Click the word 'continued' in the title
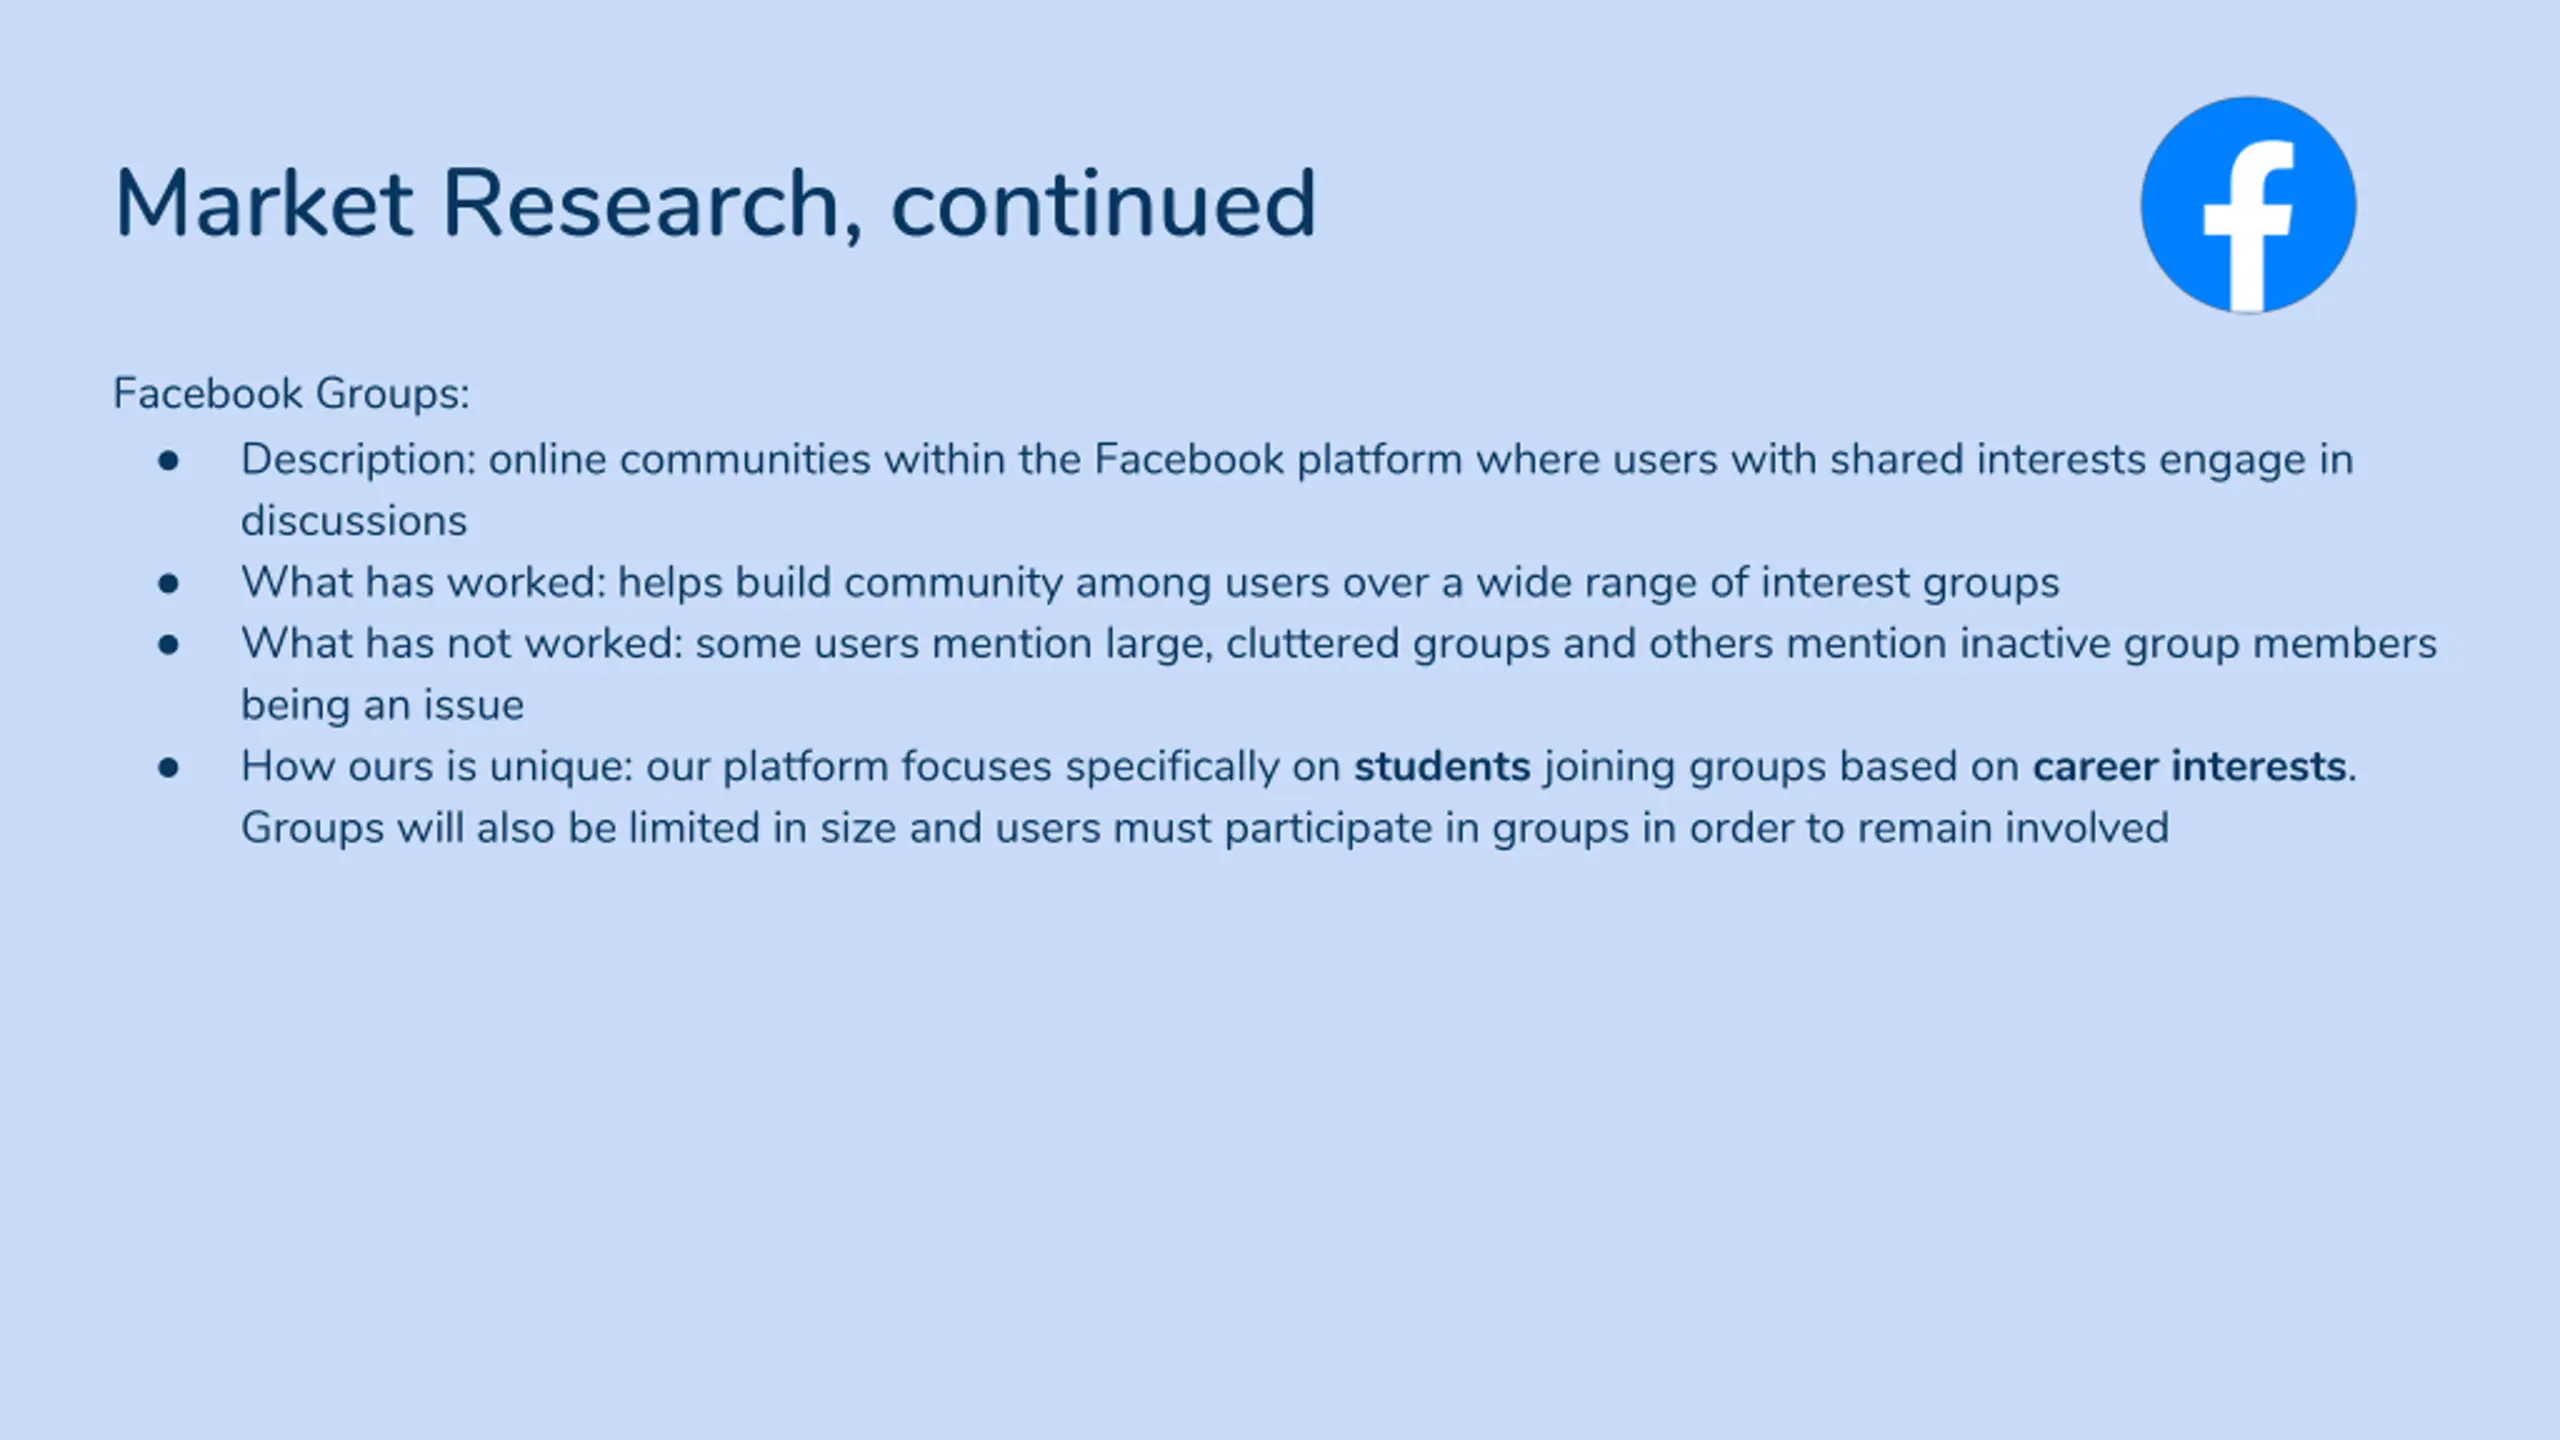This screenshot has width=2560, height=1440. [1103, 204]
